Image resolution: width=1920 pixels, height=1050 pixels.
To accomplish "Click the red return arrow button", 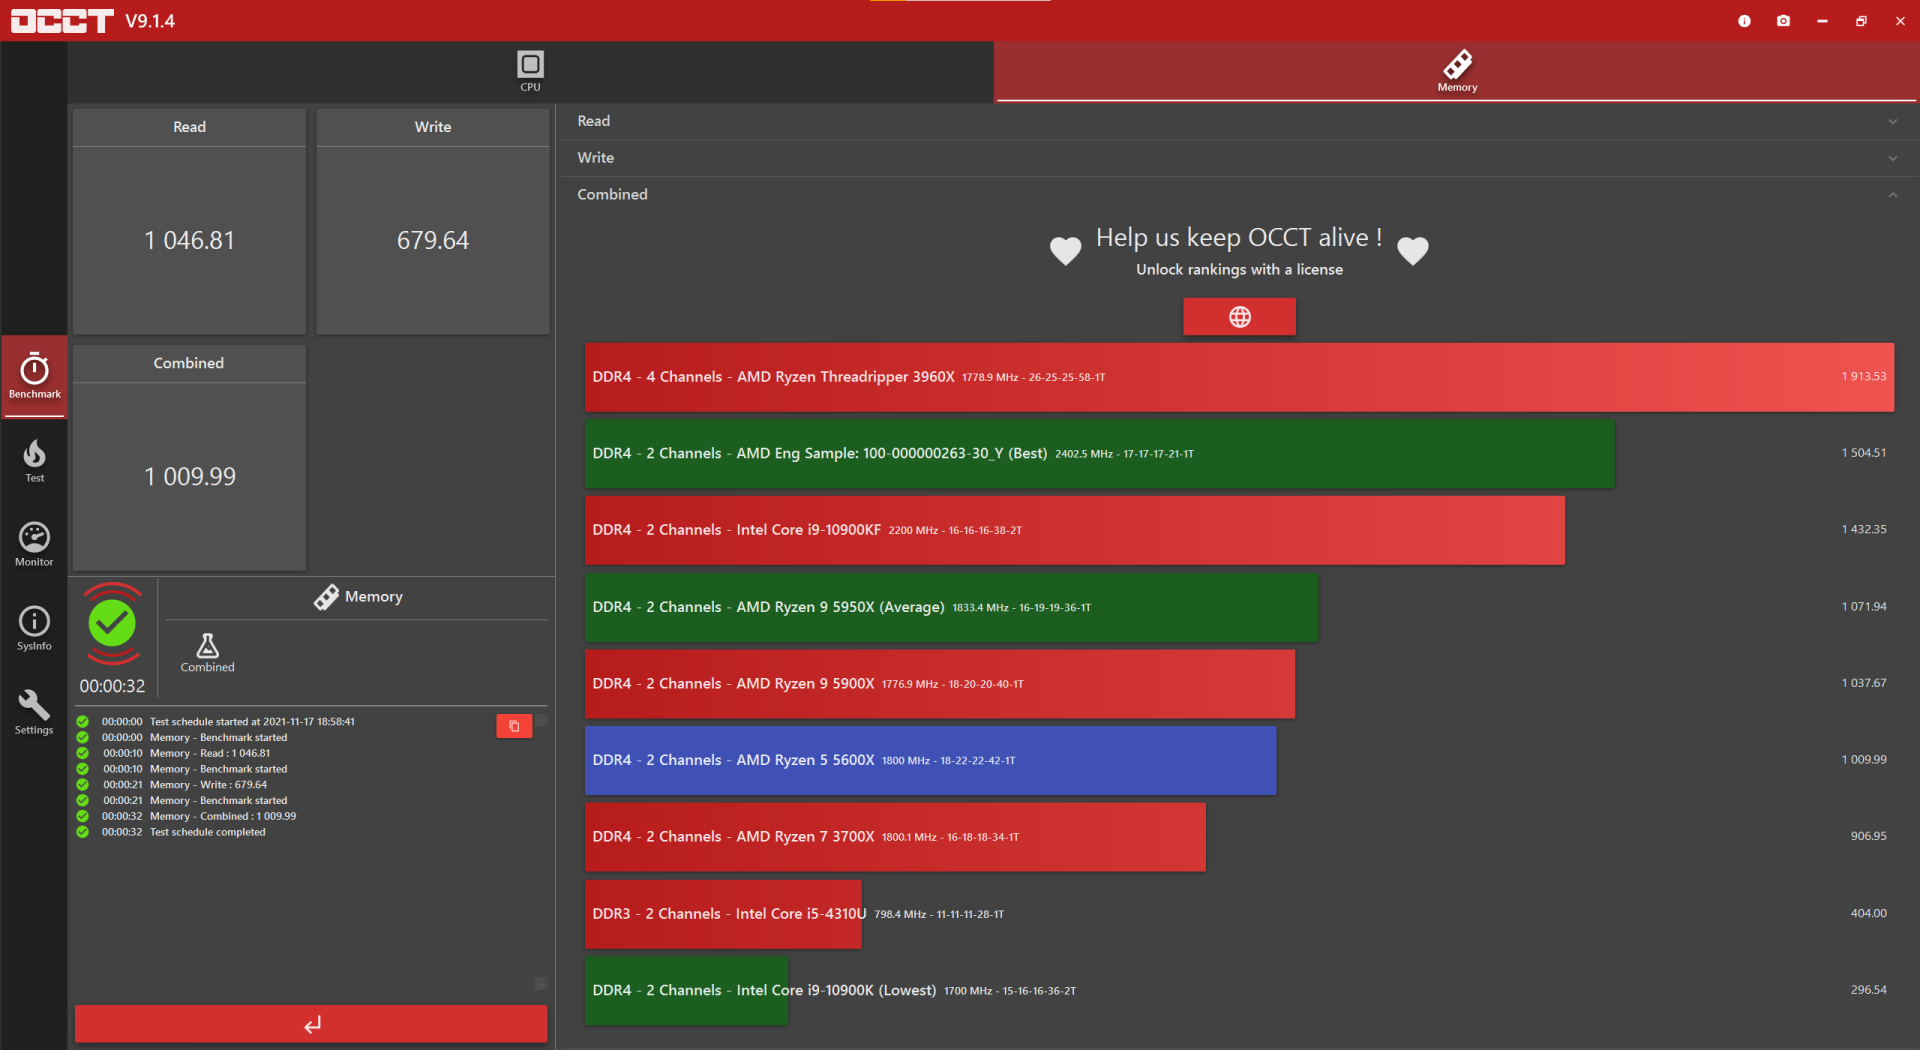I will tap(311, 1024).
